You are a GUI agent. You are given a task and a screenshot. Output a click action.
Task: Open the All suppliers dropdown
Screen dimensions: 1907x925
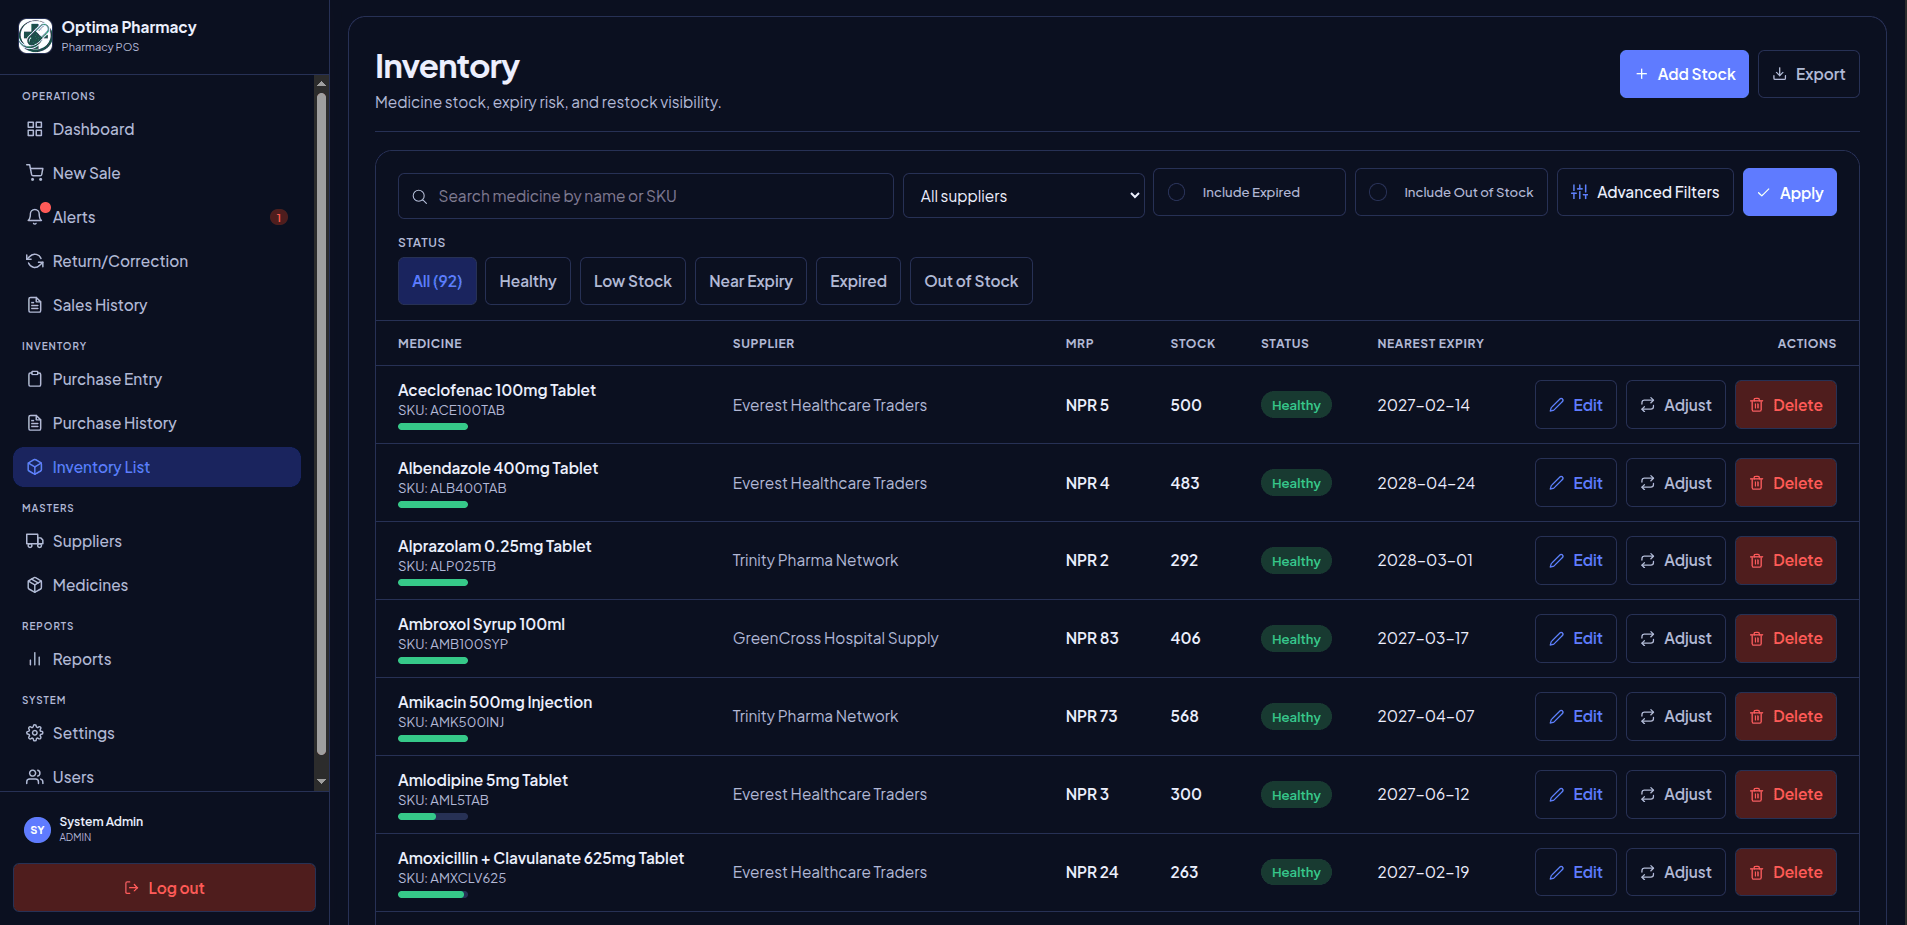click(1023, 196)
